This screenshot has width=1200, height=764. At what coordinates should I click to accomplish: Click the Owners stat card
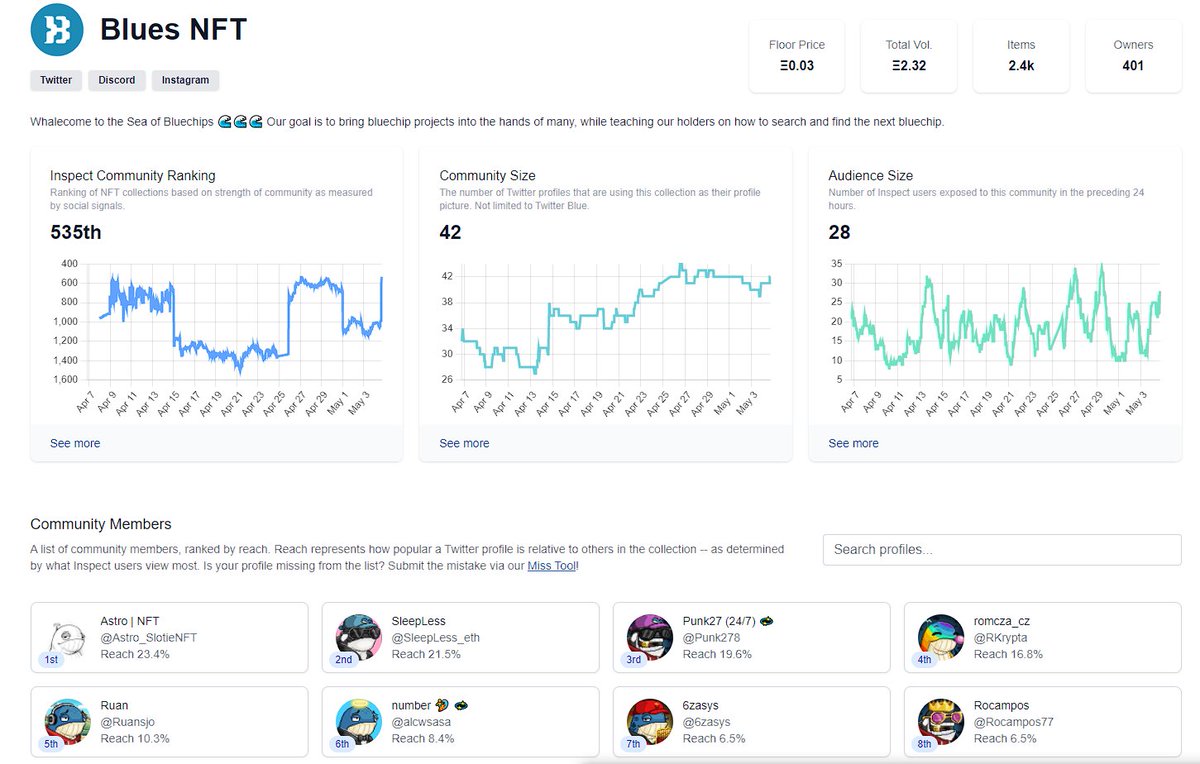1133,56
